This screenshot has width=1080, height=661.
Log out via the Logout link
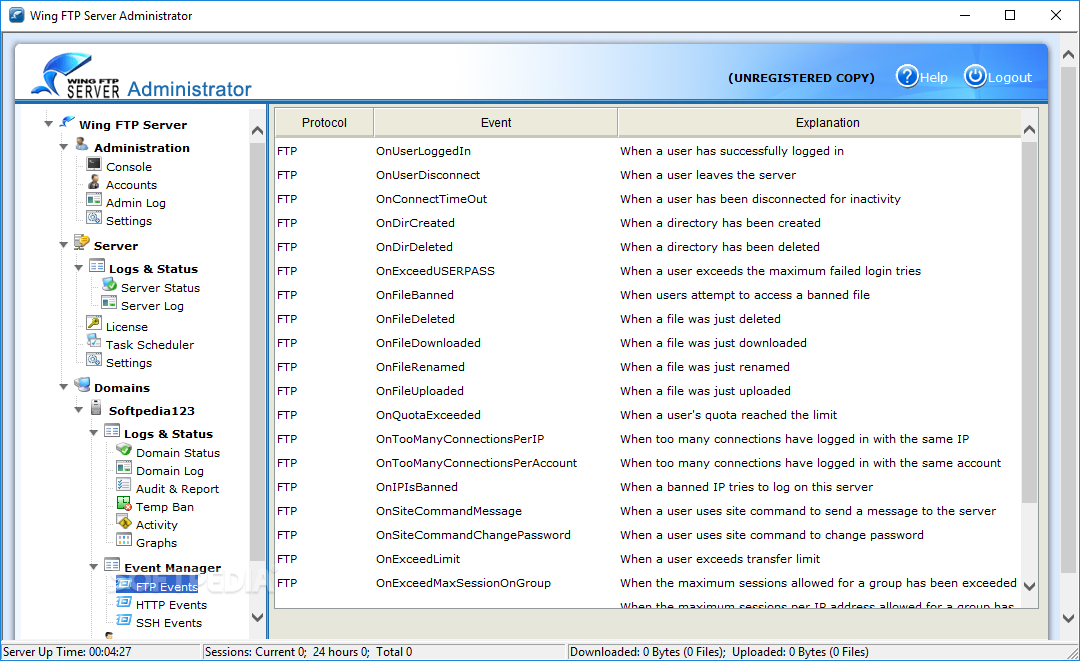point(1010,78)
